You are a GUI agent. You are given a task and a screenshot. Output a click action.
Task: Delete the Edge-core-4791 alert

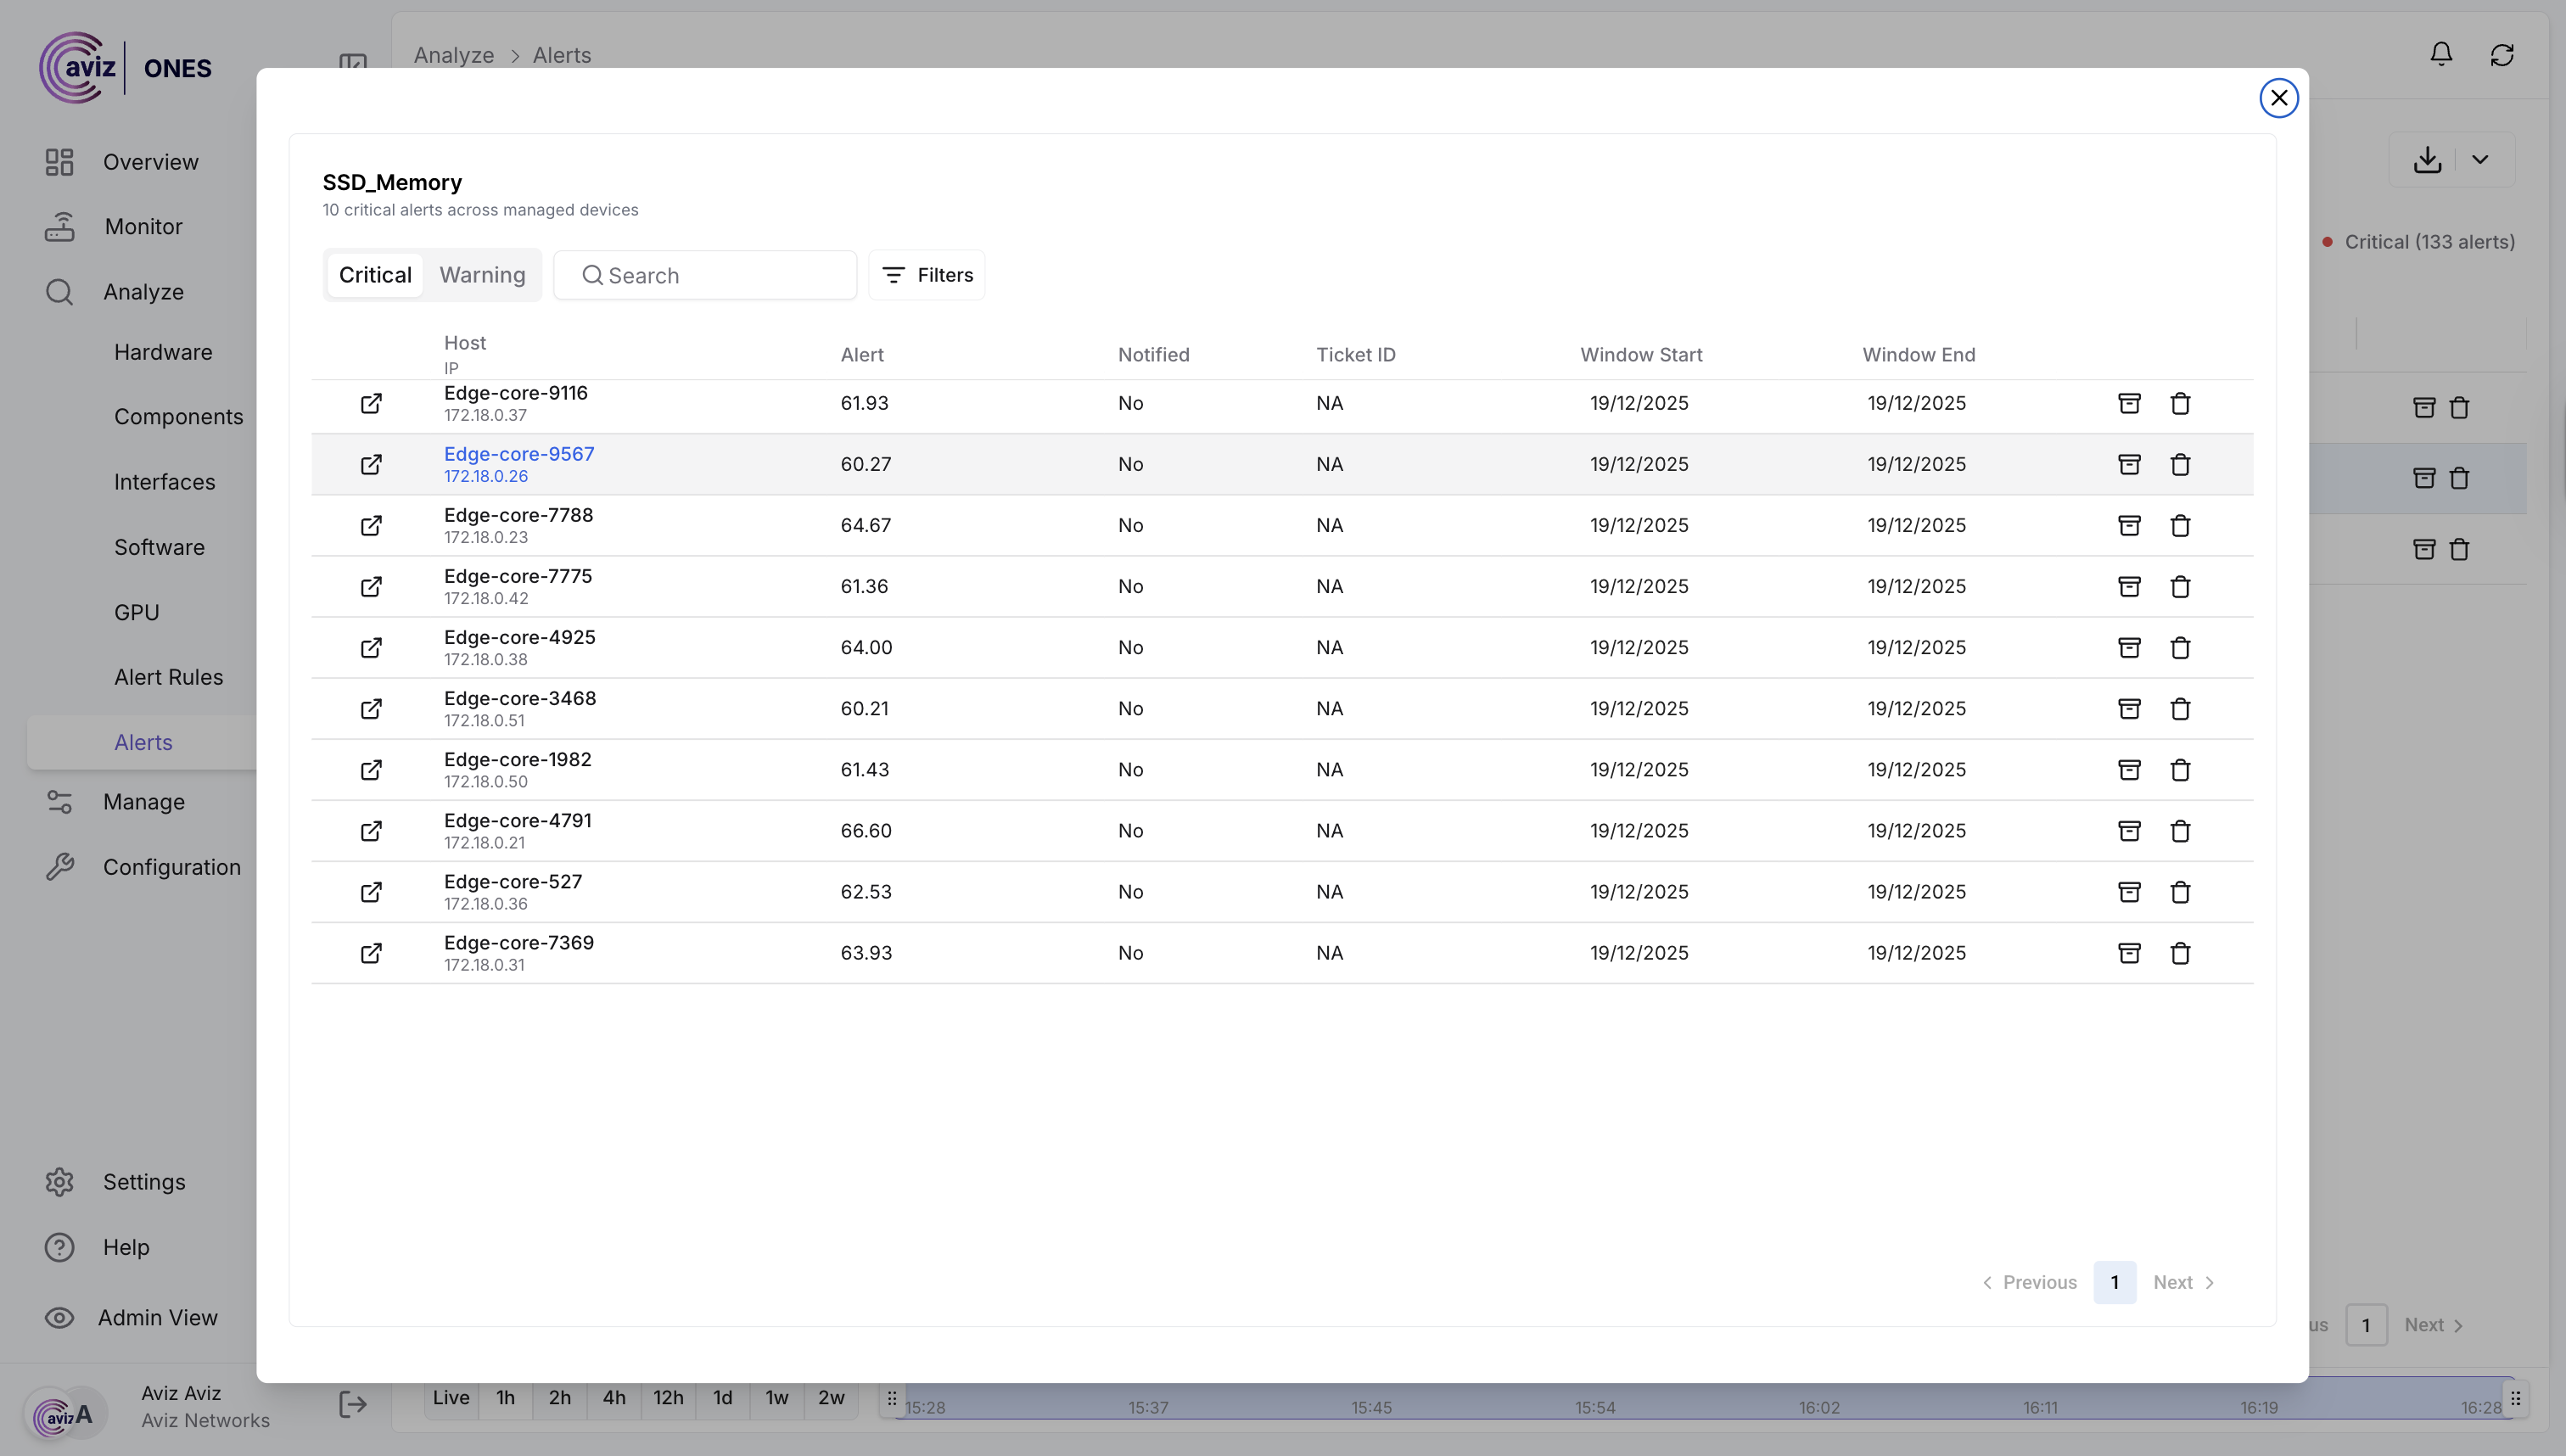[x=2180, y=830]
